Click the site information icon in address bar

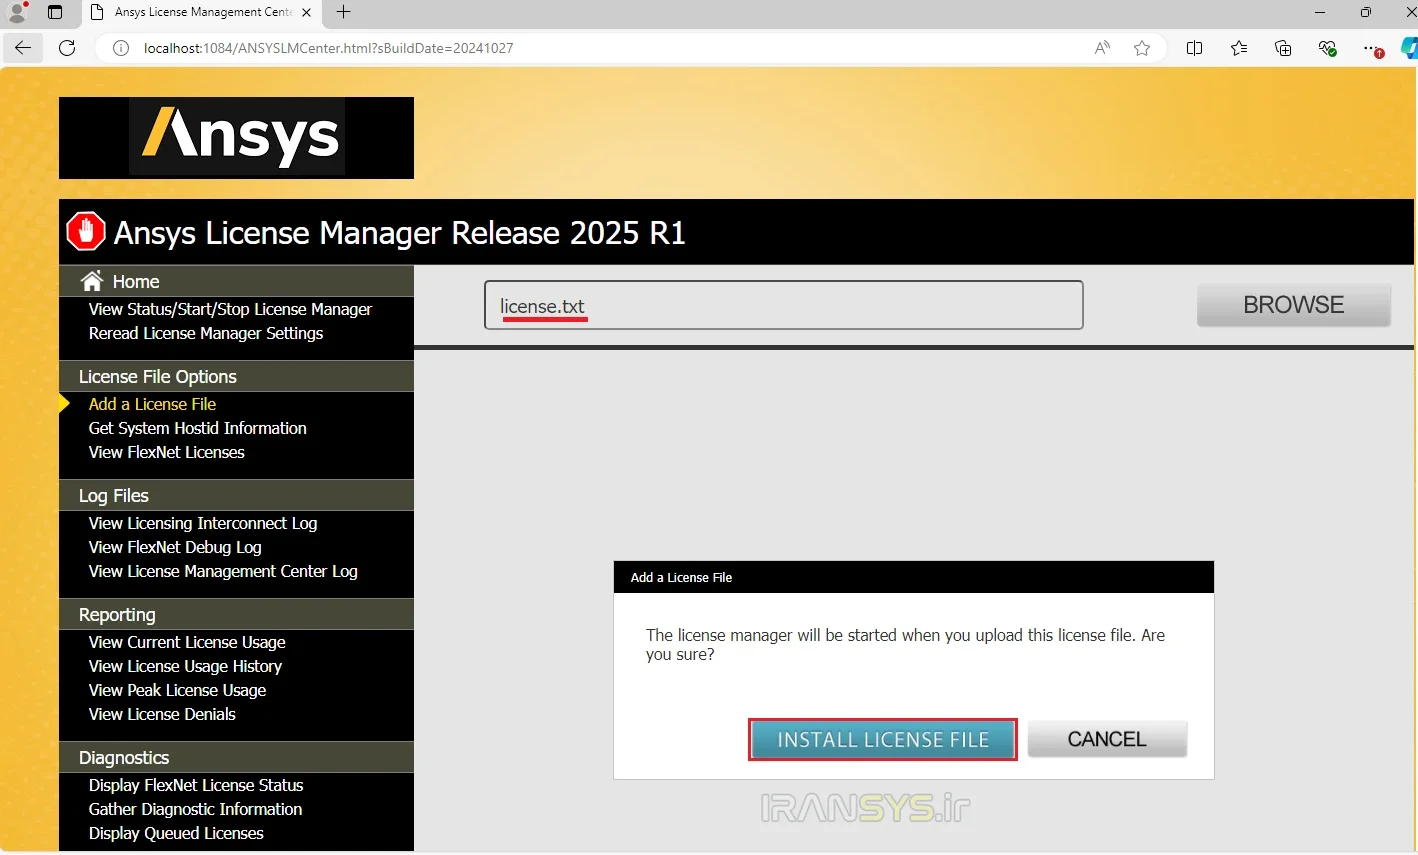[x=121, y=48]
